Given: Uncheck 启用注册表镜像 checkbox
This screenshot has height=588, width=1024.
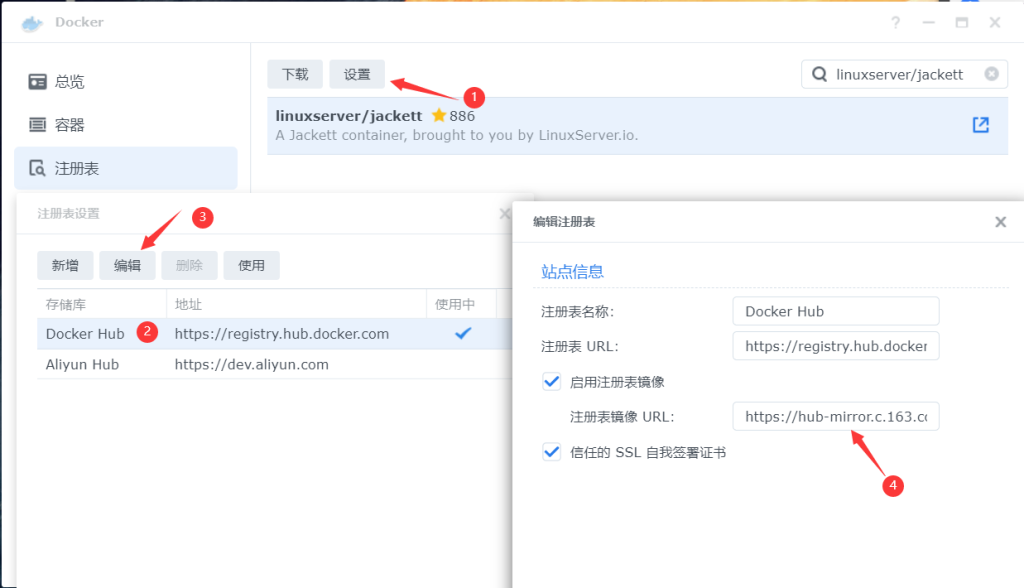Looking at the screenshot, I should [551, 381].
